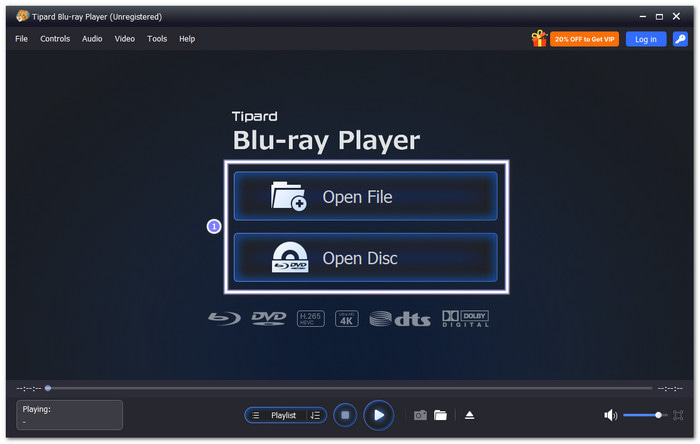Toggle fullscreen mode icon
This screenshot has width=700, height=444.
(x=678, y=415)
